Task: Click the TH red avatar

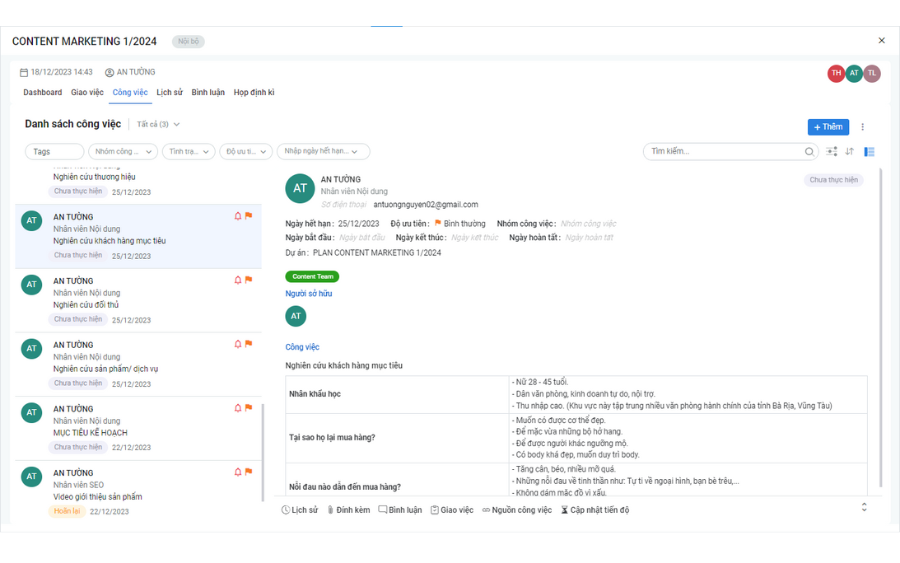Action: (836, 73)
